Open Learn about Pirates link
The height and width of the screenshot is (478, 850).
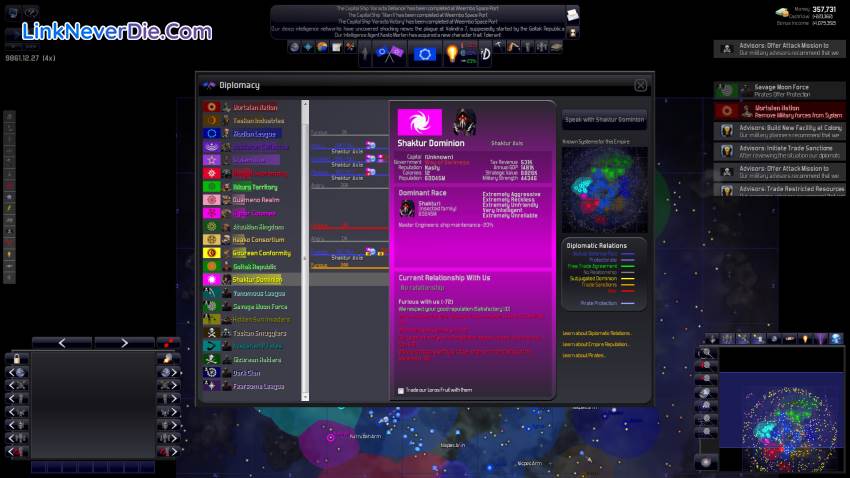coord(584,356)
